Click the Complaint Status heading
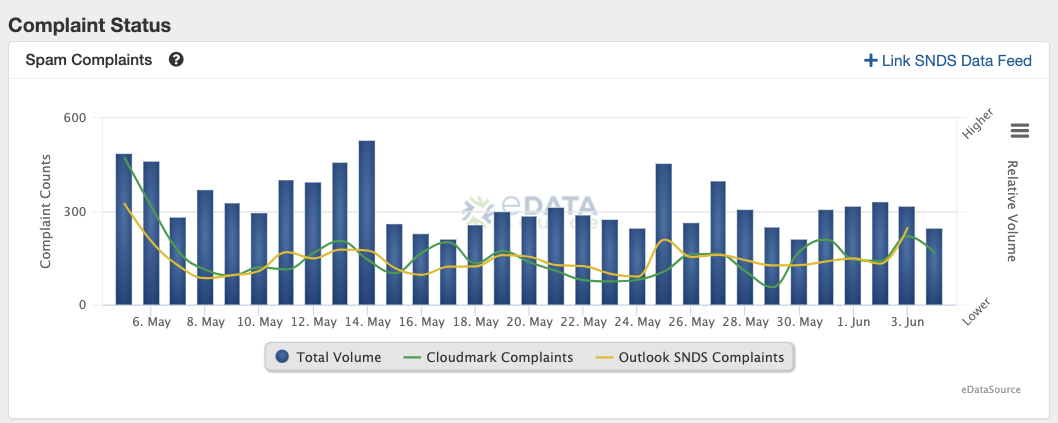1058x423 pixels. point(90,24)
